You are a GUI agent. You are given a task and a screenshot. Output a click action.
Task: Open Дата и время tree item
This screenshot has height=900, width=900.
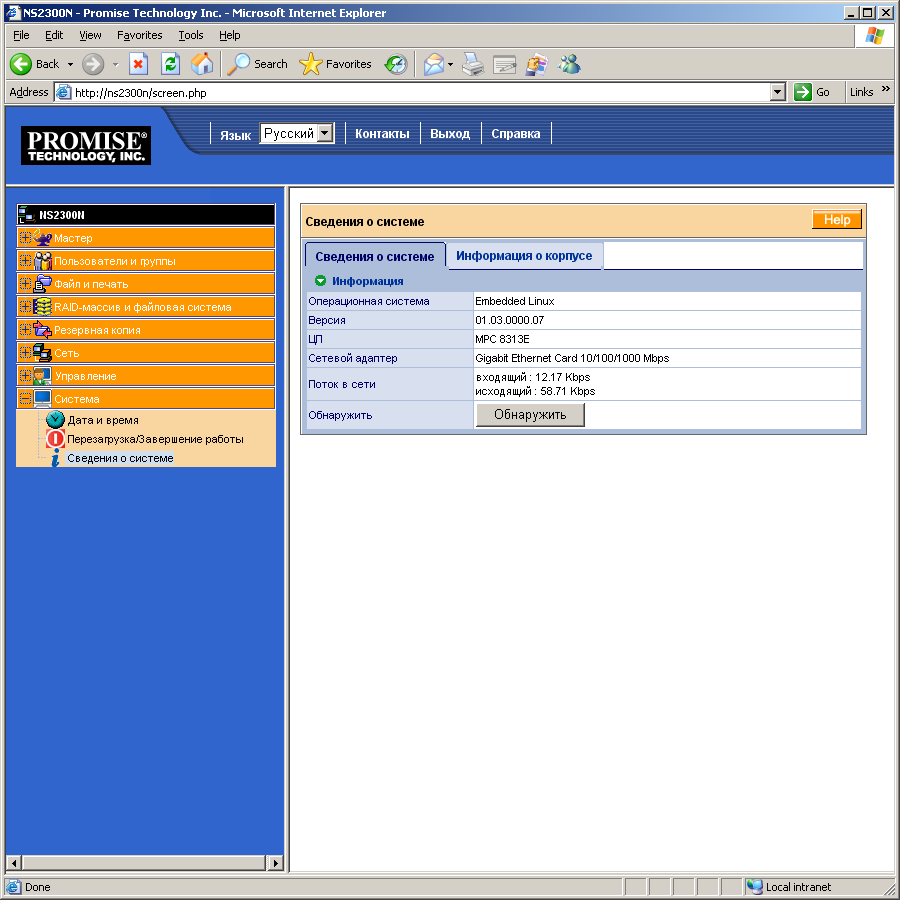[x=103, y=420]
